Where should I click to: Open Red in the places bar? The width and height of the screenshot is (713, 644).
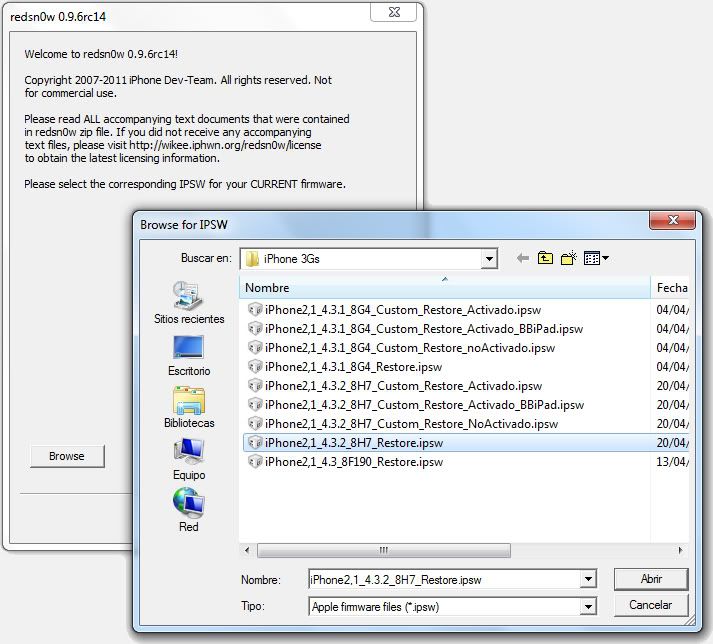click(189, 510)
